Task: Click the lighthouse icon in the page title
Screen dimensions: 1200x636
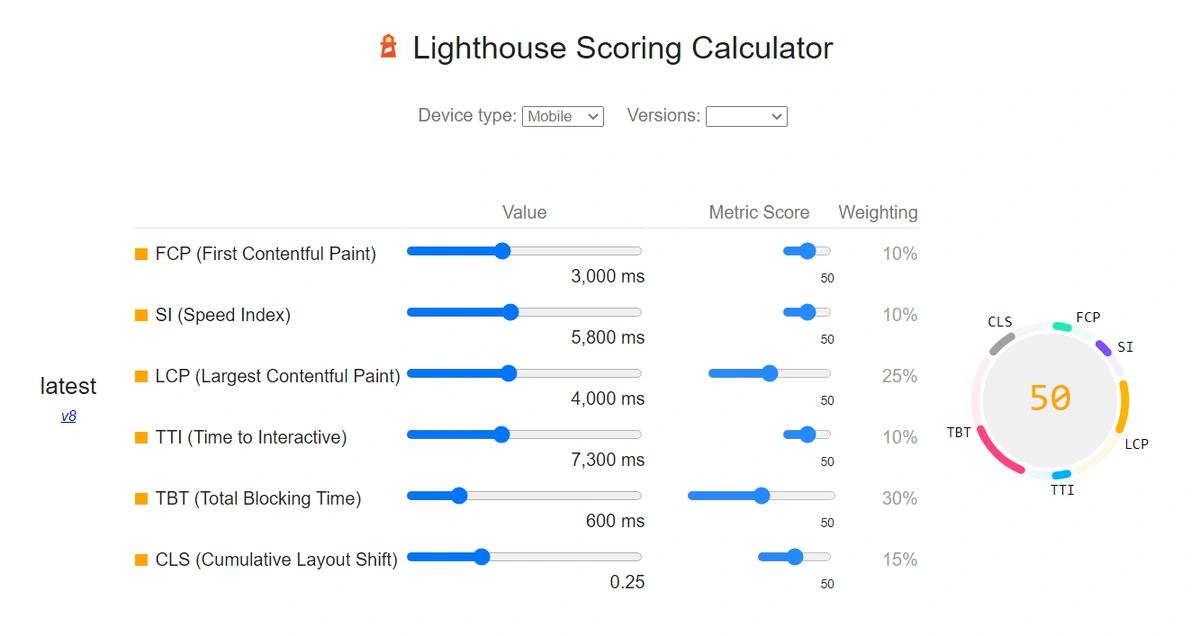Action: [x=388, y=45]
